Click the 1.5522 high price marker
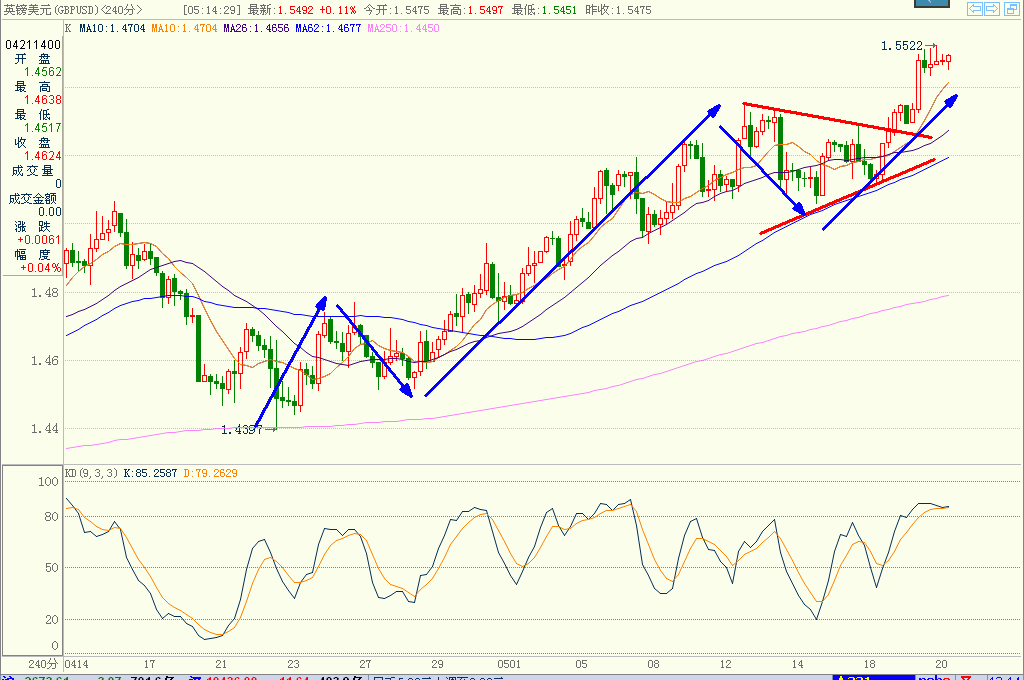 coord(901,46)
